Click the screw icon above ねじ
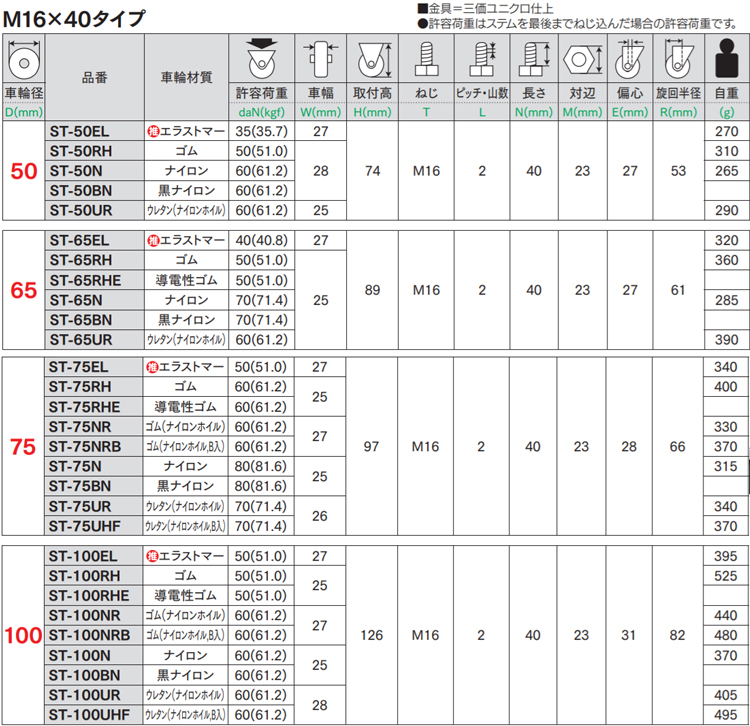Viewport: 750px width, 726px height. tap(426, 60)
